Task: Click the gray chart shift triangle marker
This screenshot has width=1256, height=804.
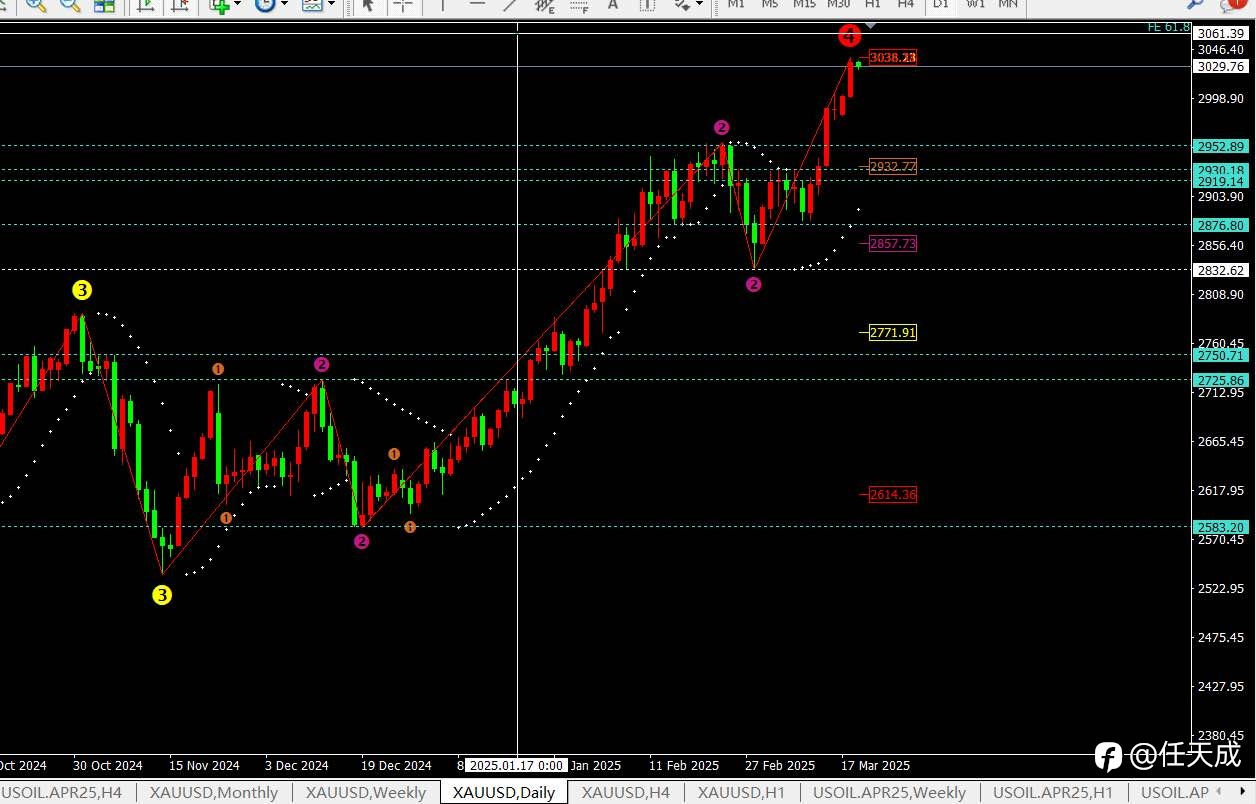Action: (870, 25)
